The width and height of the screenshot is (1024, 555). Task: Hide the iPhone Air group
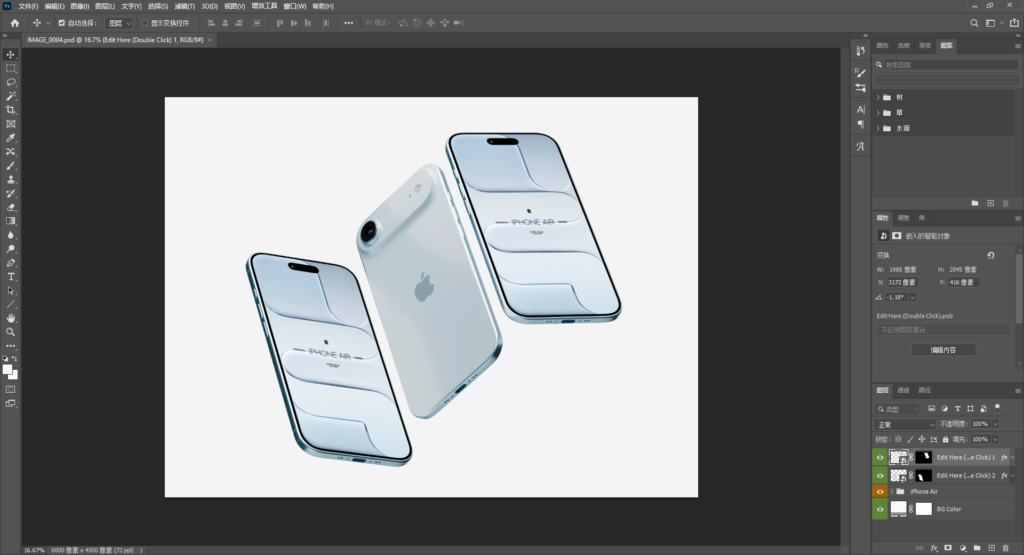[x=880, y=492]
